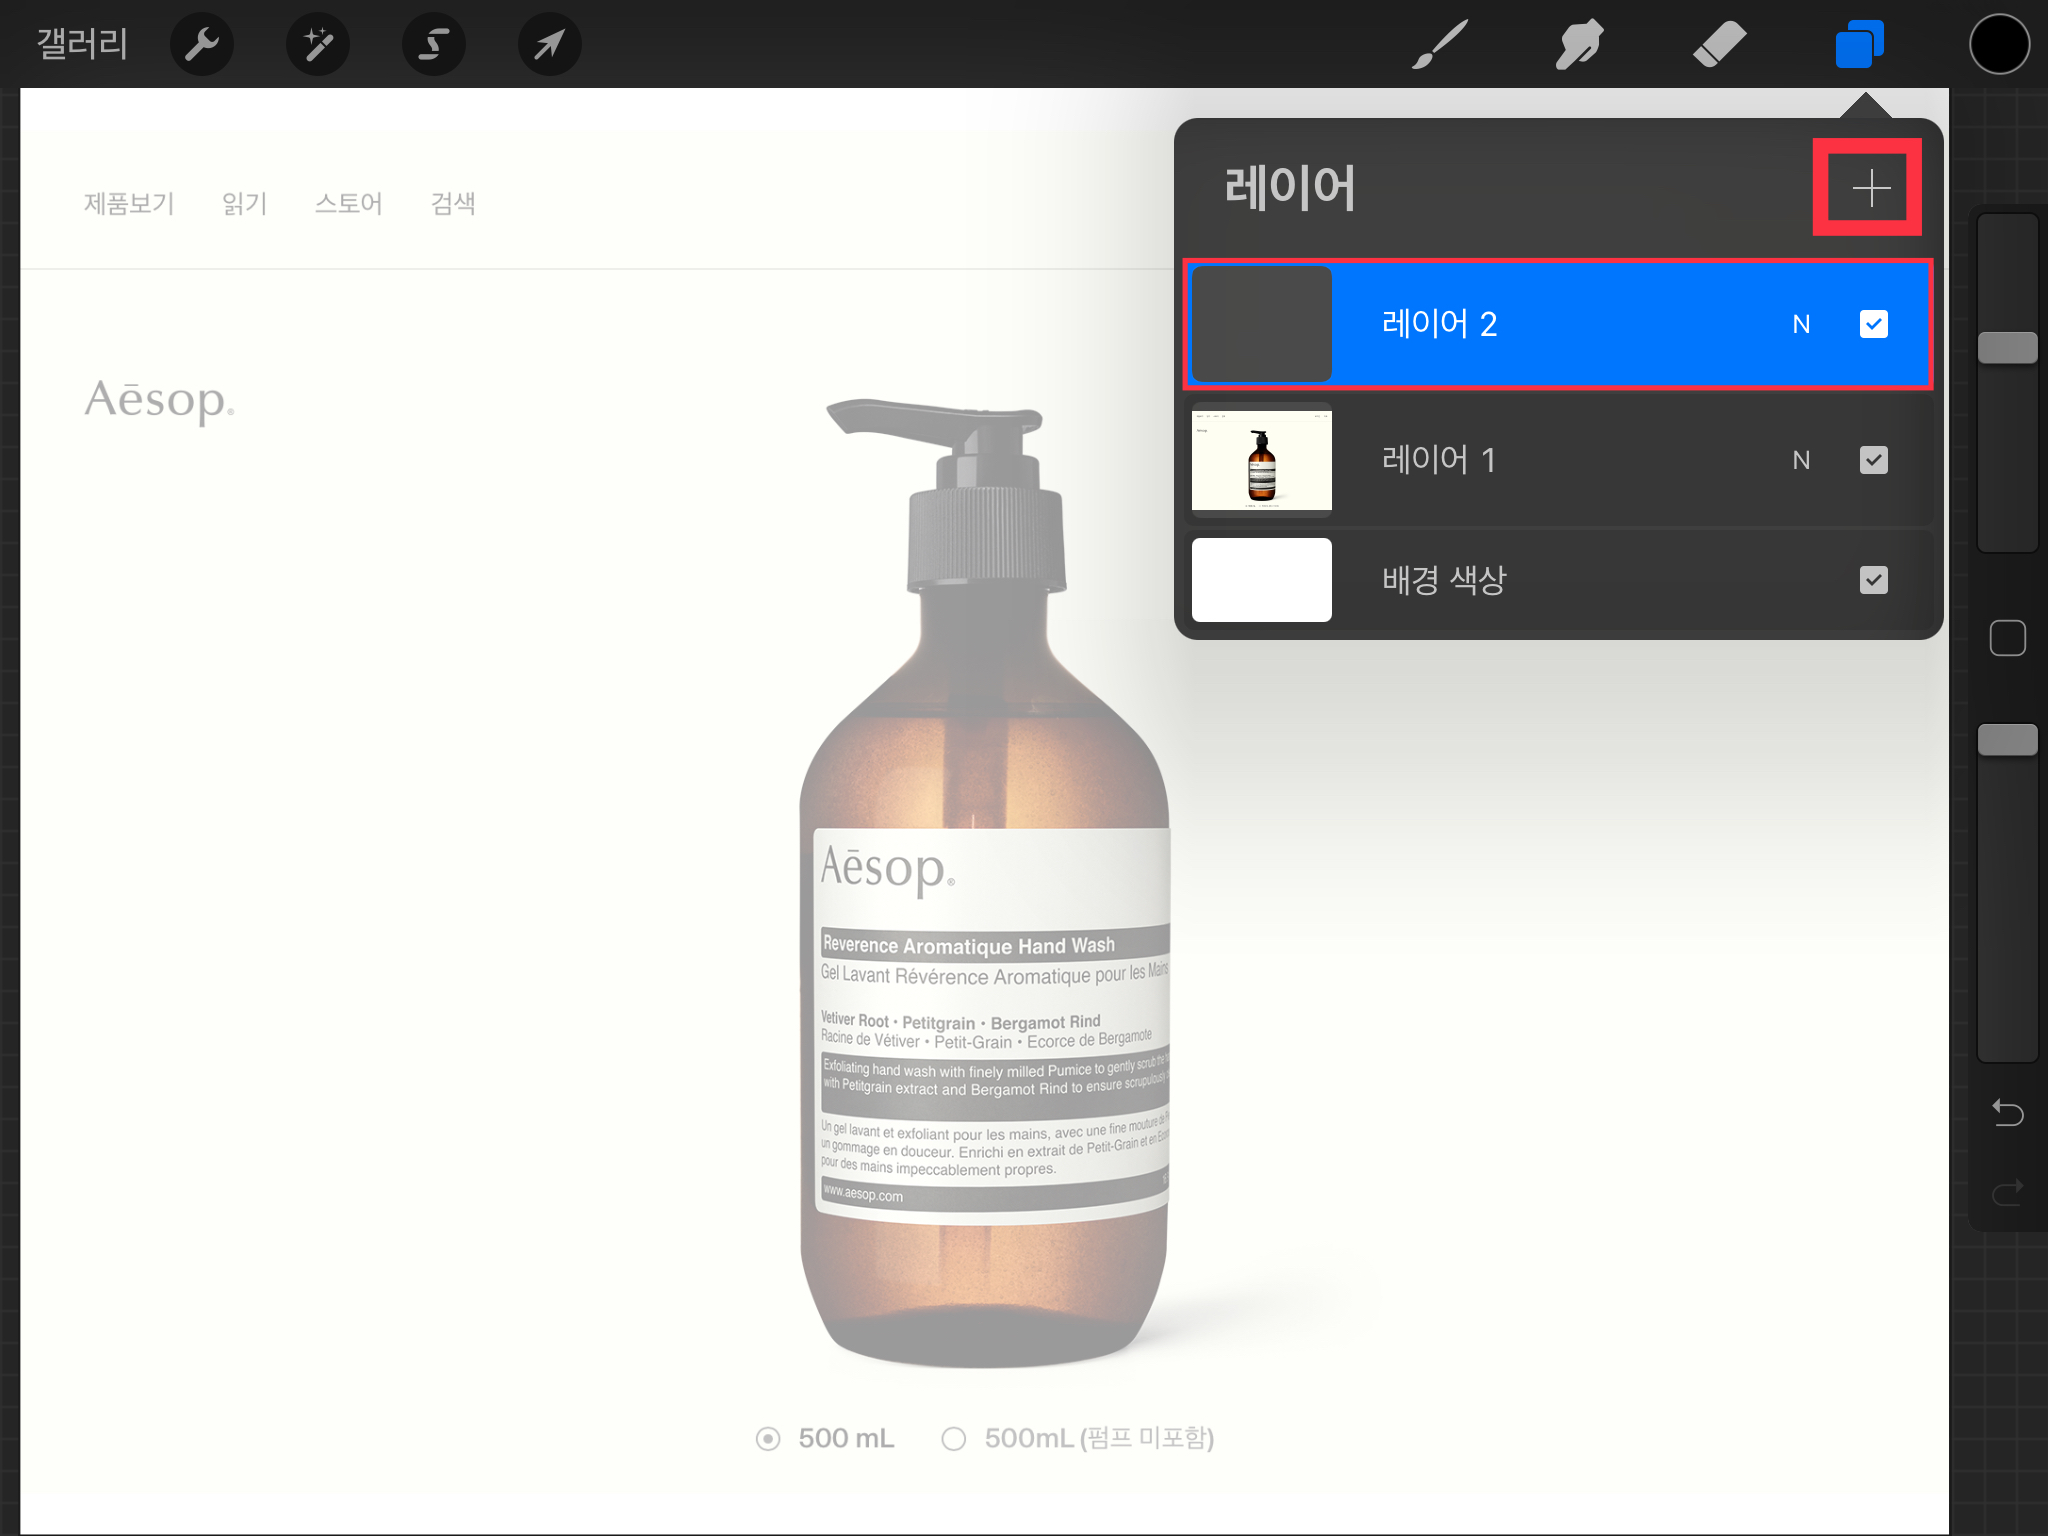Select the Brush tool
Screen dimensions: 2048x1536
pyautogui.click(x=1440, y=44)
